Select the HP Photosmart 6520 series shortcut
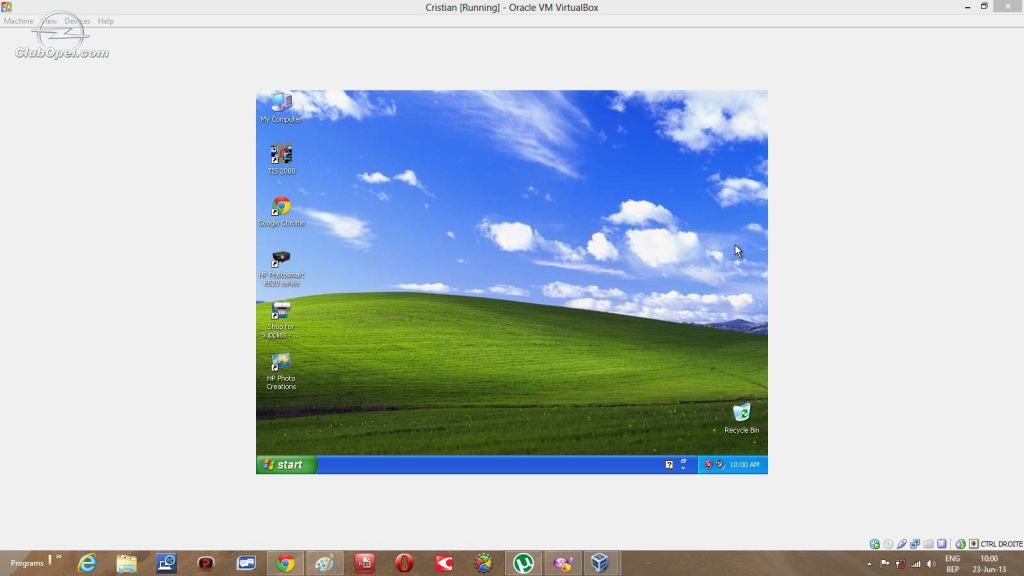This screenshot has height=576, width=1024. coord(281,268)
